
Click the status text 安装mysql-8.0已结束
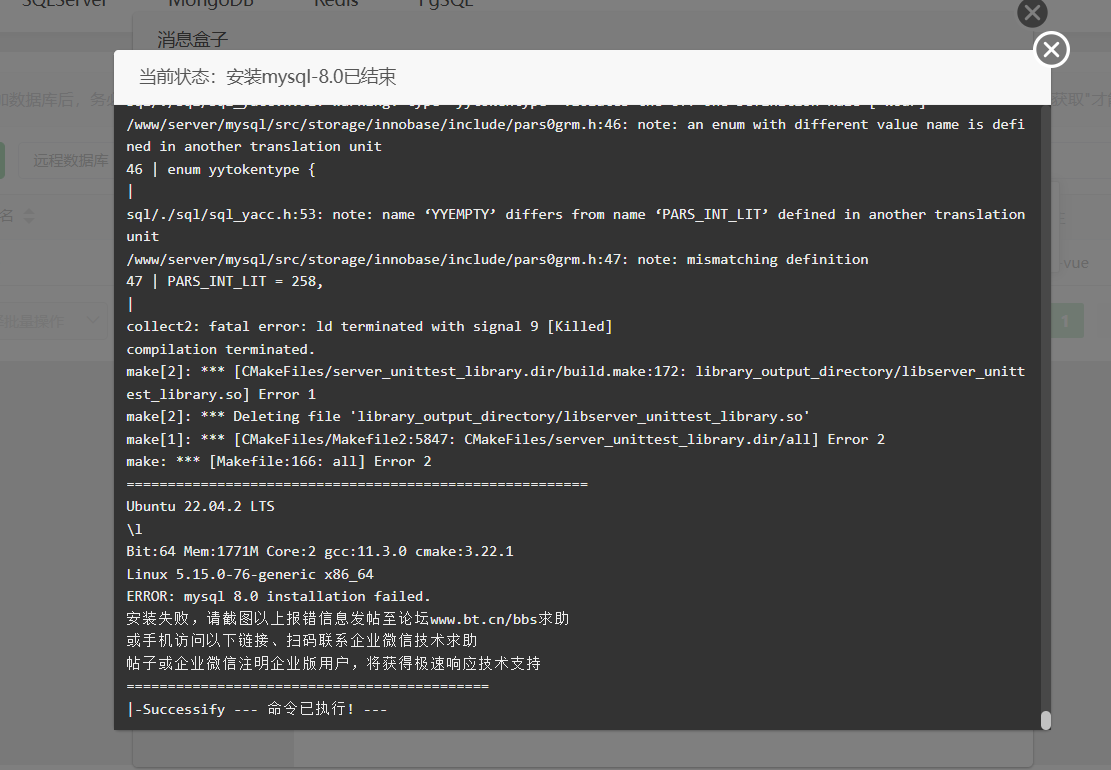pos(310,77)
